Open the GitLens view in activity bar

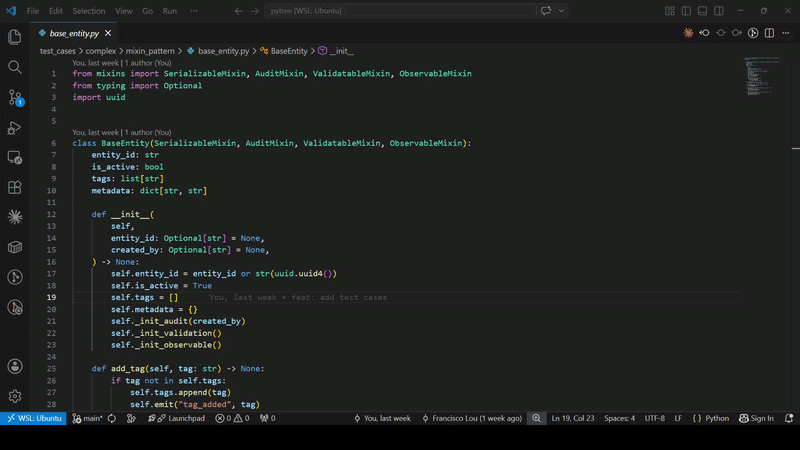click(15, 277)
